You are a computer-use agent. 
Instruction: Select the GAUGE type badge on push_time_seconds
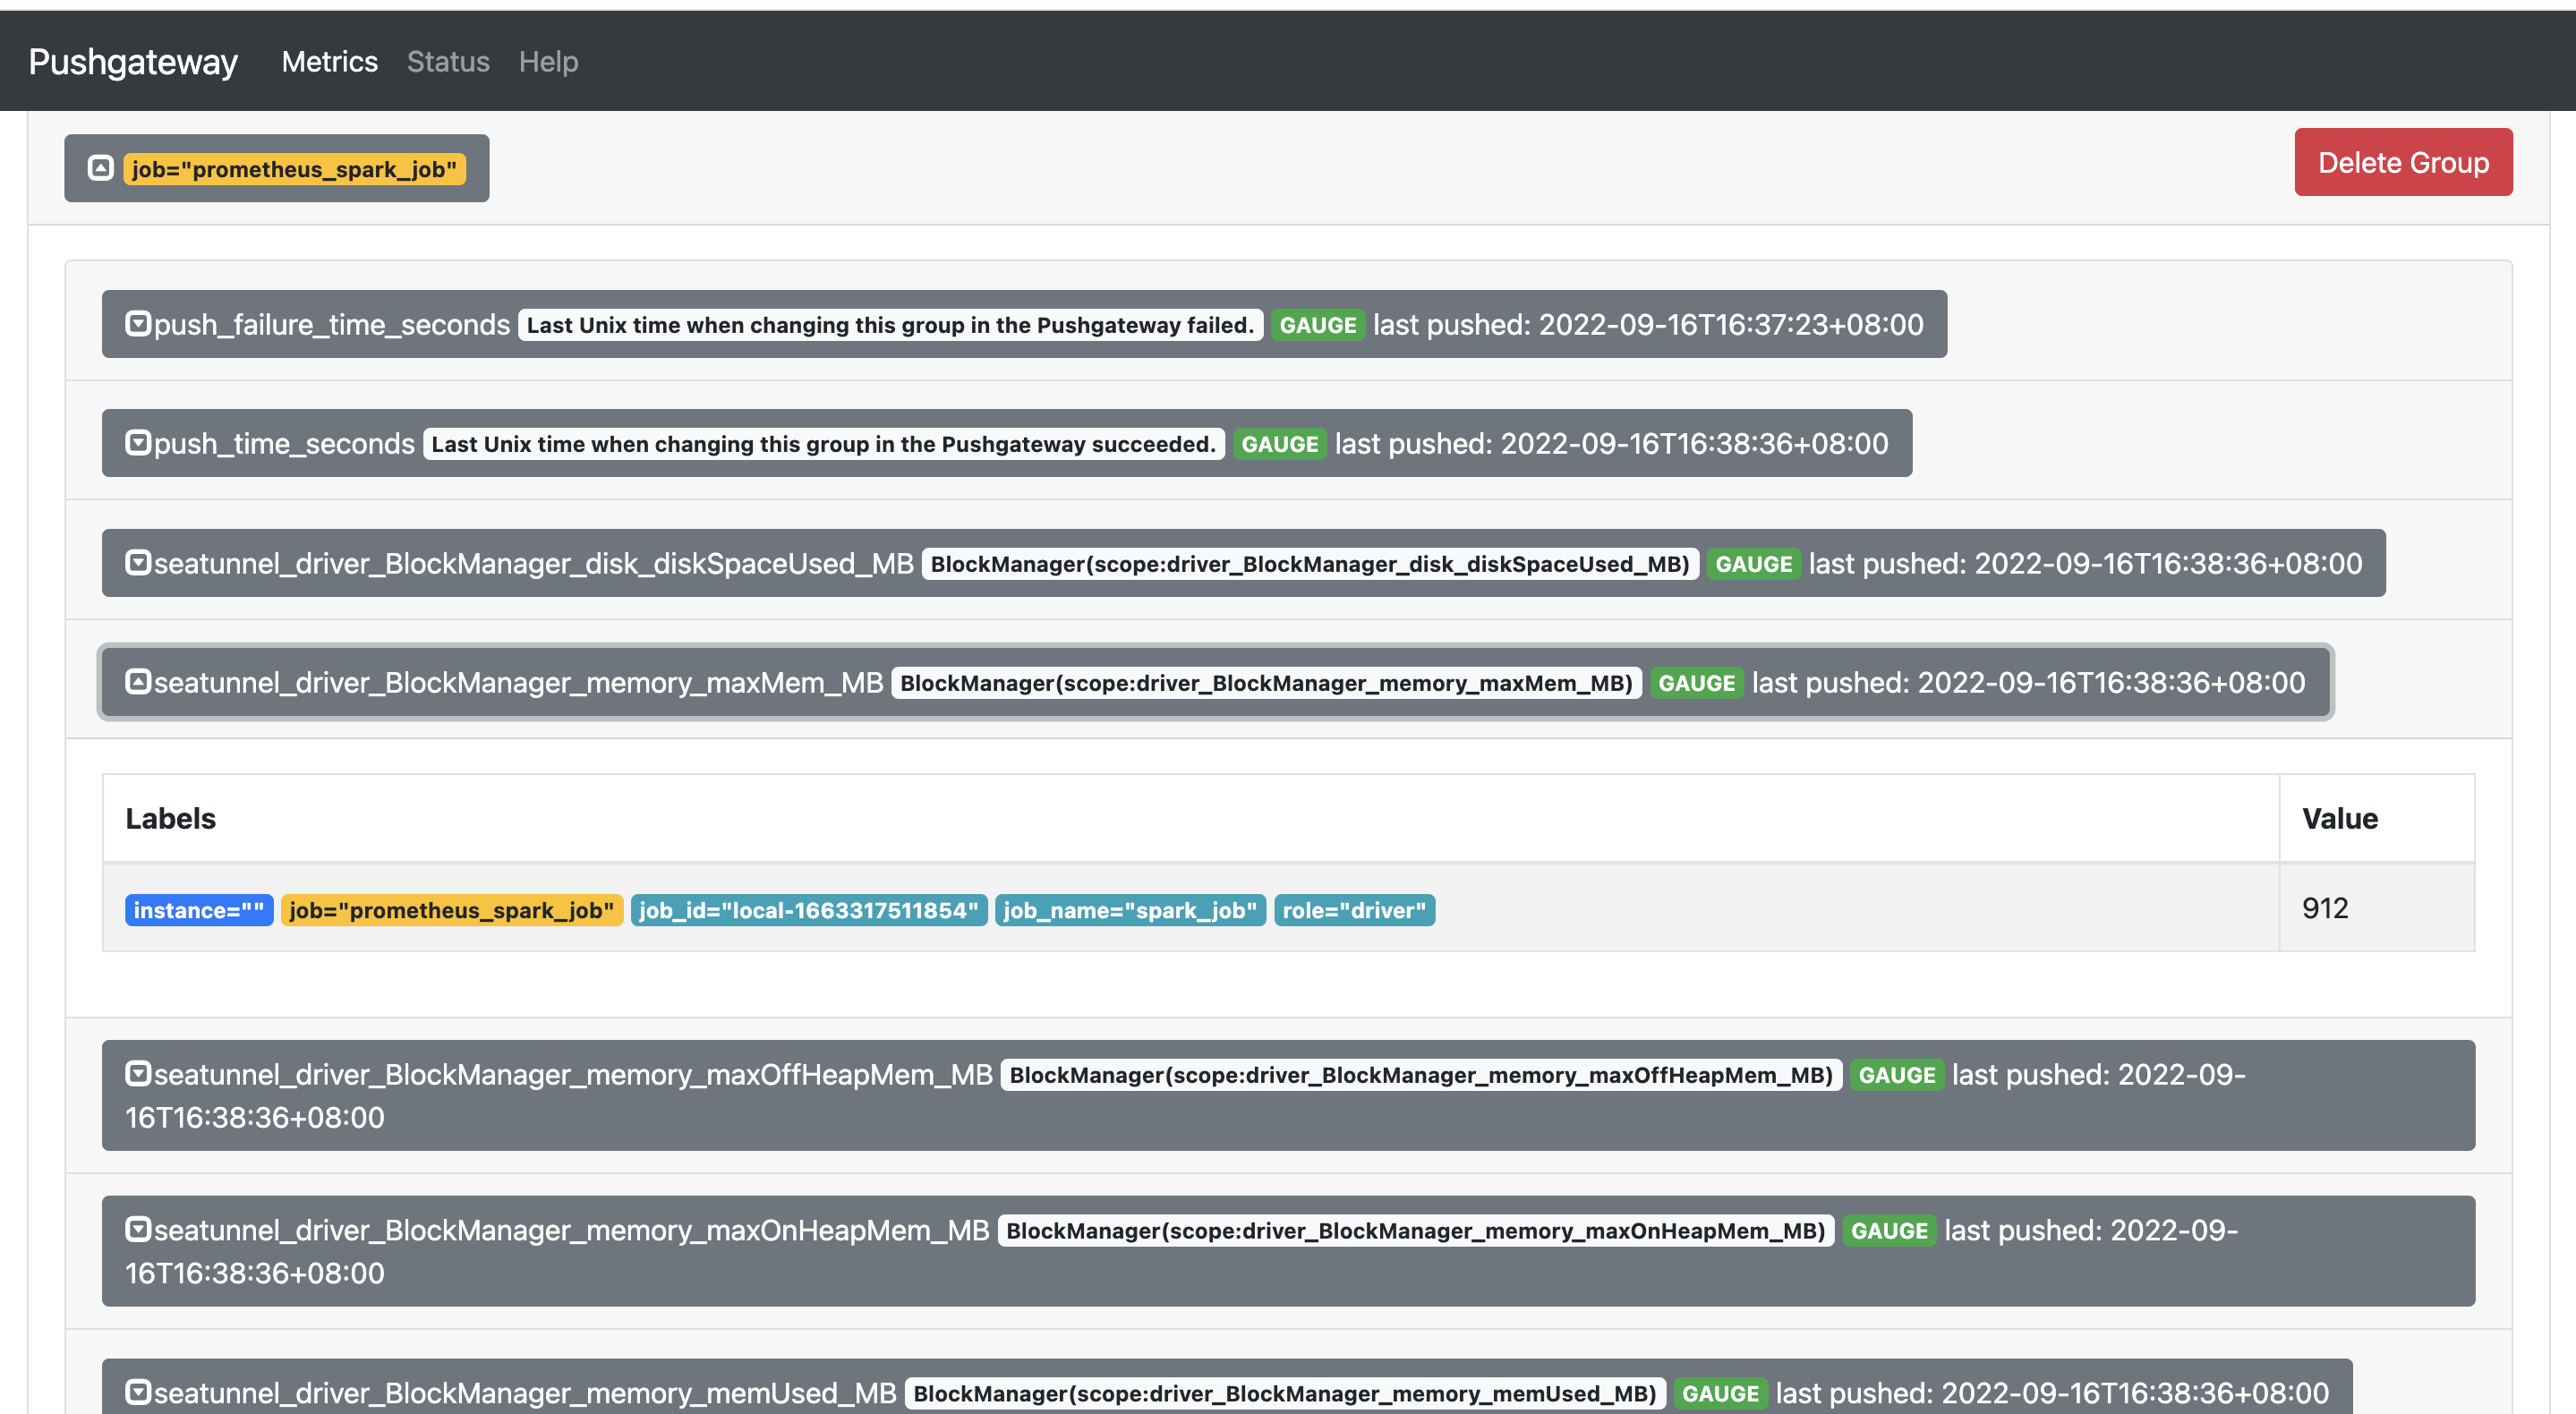[1280, 443]
